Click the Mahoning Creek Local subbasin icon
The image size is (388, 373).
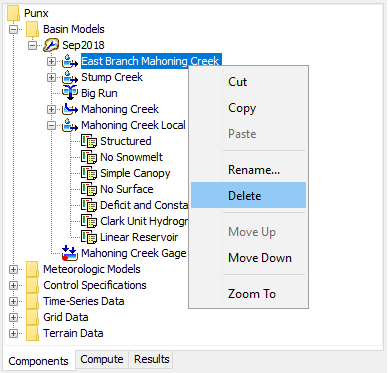coord(70,125)
